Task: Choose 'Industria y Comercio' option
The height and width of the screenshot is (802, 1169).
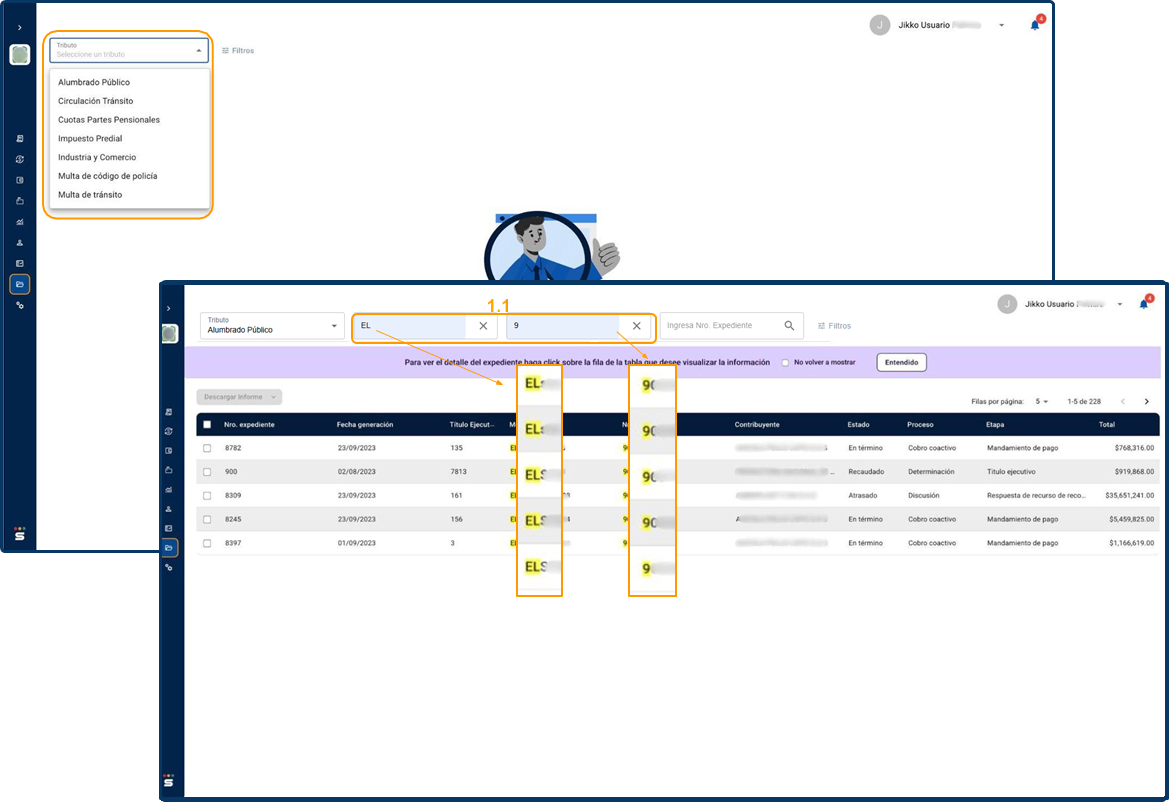Action: point(97,157)
